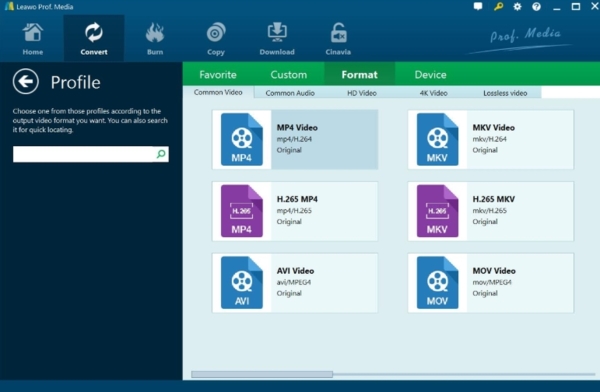The height and width of the screenshot is (392, 600).
Task: Click the Profile heading text
Action: (76, 82)
